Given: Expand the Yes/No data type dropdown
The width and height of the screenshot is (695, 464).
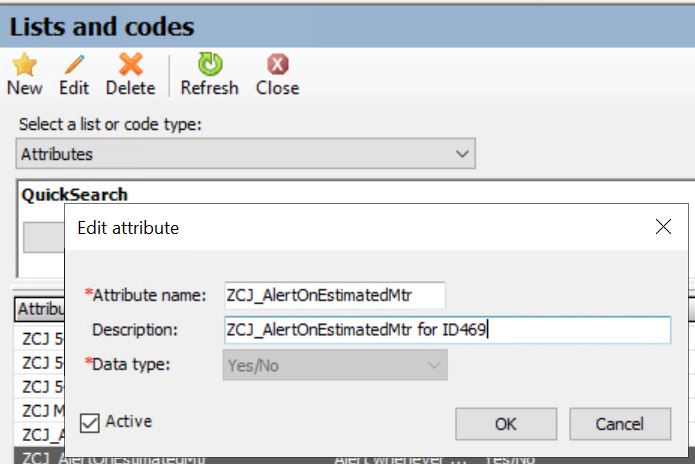Looking at the screenshot, I should 335,365.
